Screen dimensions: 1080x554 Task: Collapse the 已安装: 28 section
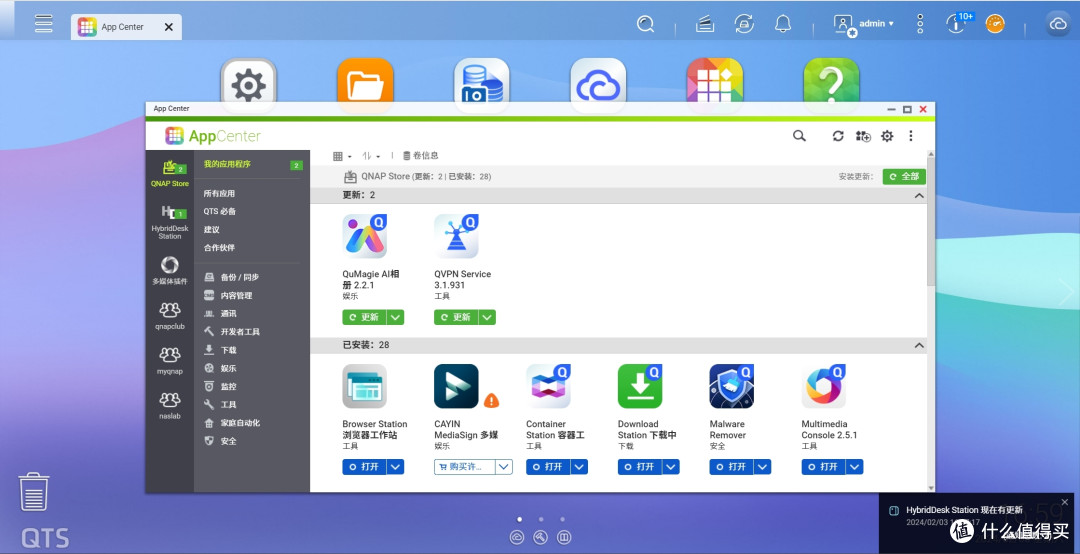[918, 345]
